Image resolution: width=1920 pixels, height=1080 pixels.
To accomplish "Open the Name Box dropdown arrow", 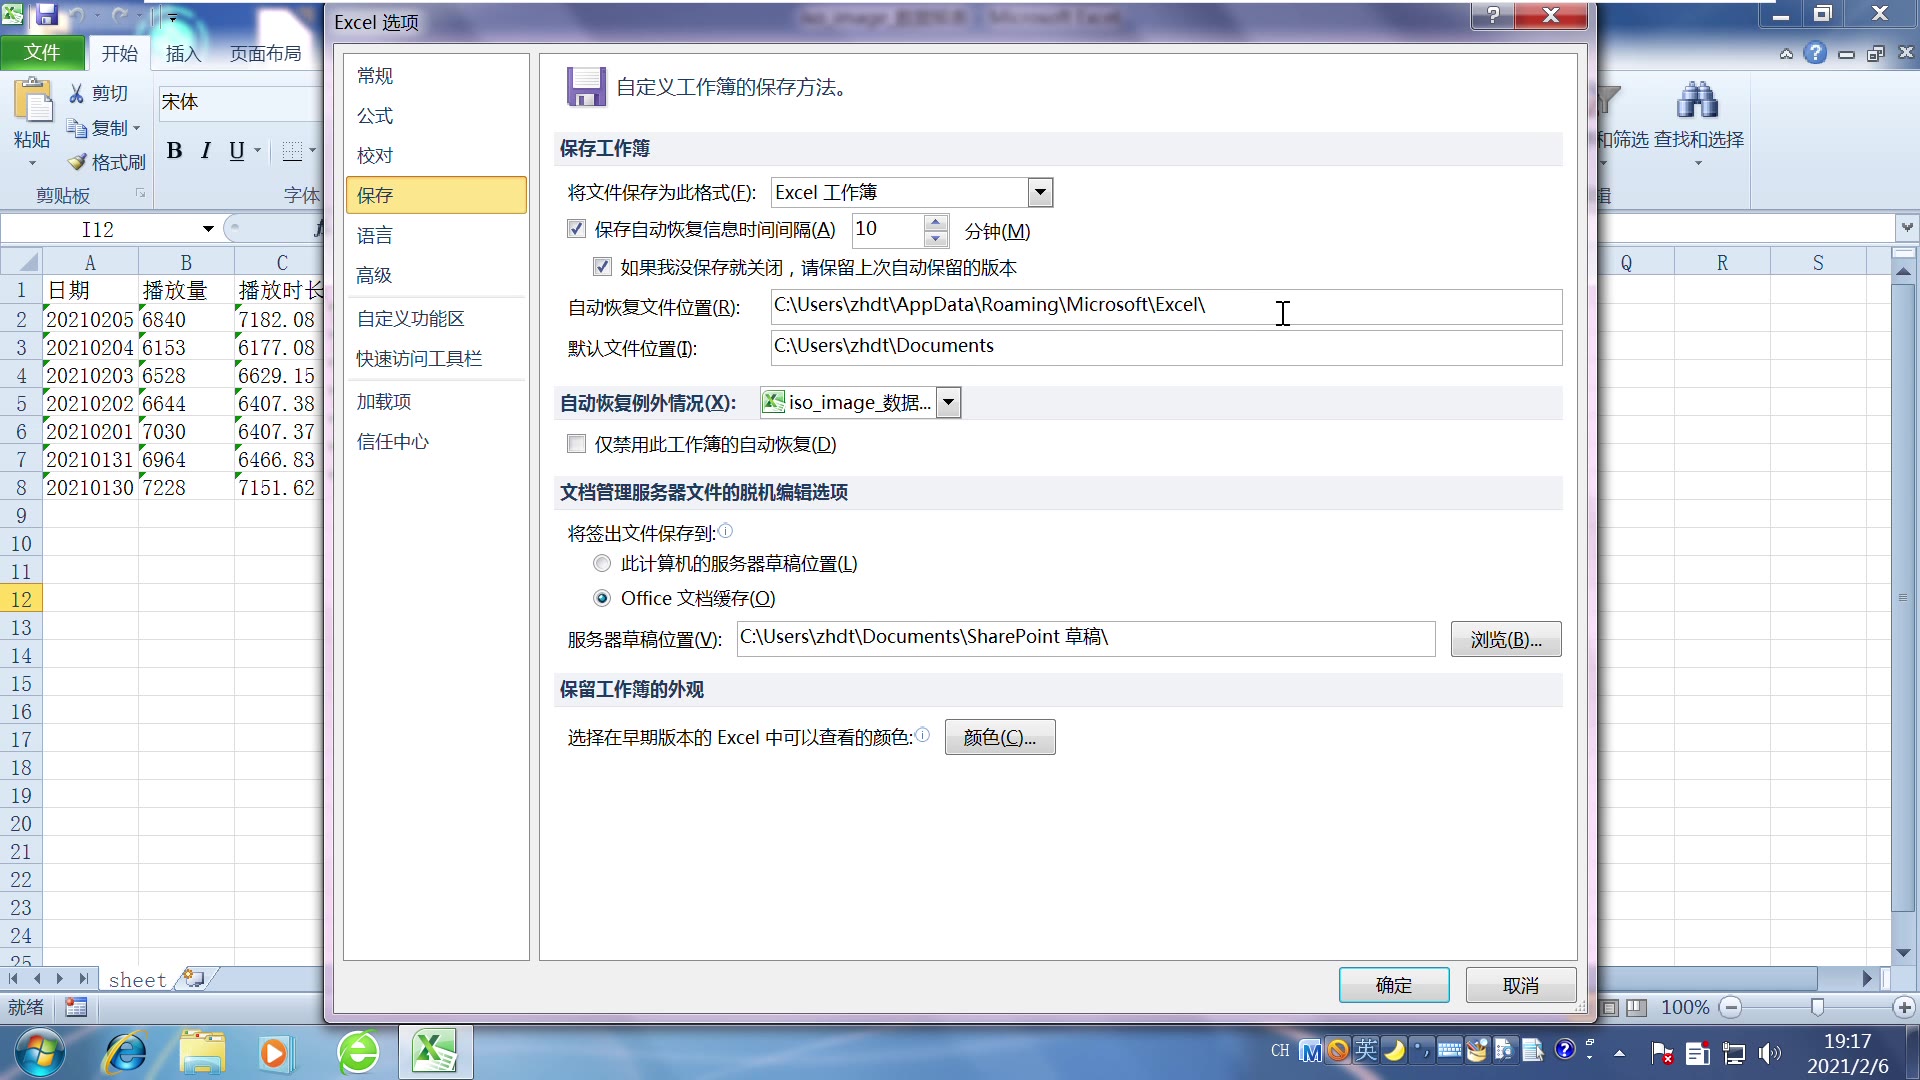I will coord(208,229).
